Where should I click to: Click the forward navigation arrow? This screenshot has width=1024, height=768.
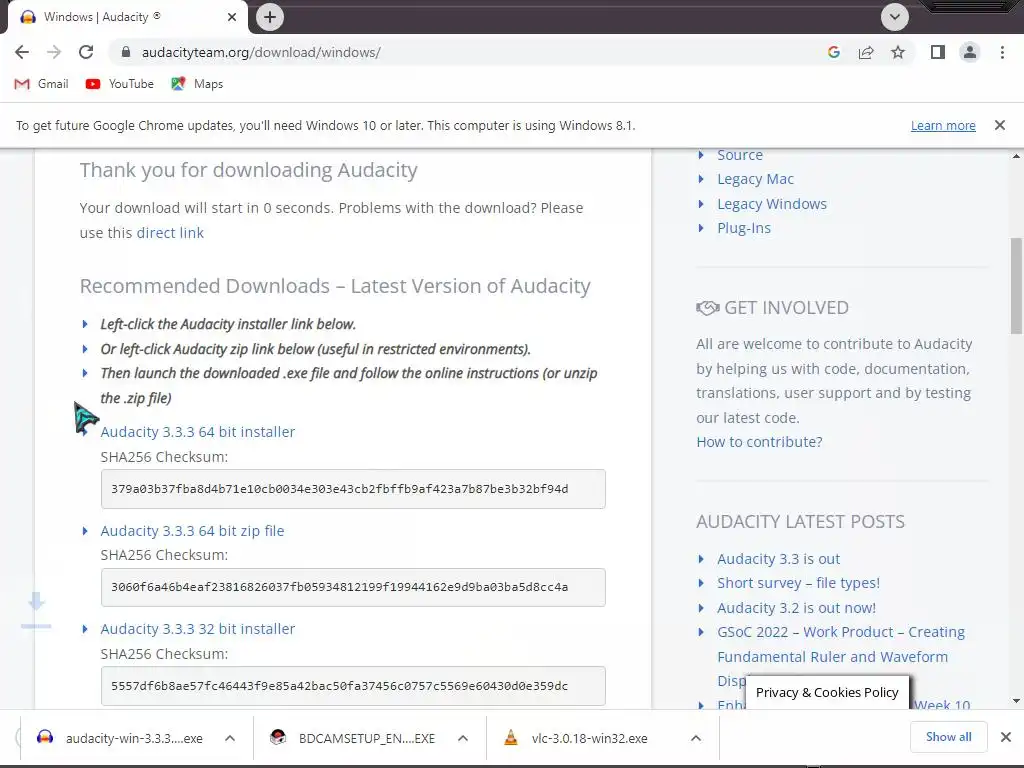[54, 52]
